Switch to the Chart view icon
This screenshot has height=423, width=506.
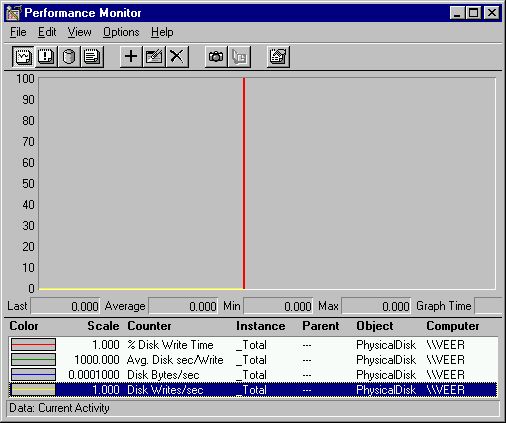(23, 57)
